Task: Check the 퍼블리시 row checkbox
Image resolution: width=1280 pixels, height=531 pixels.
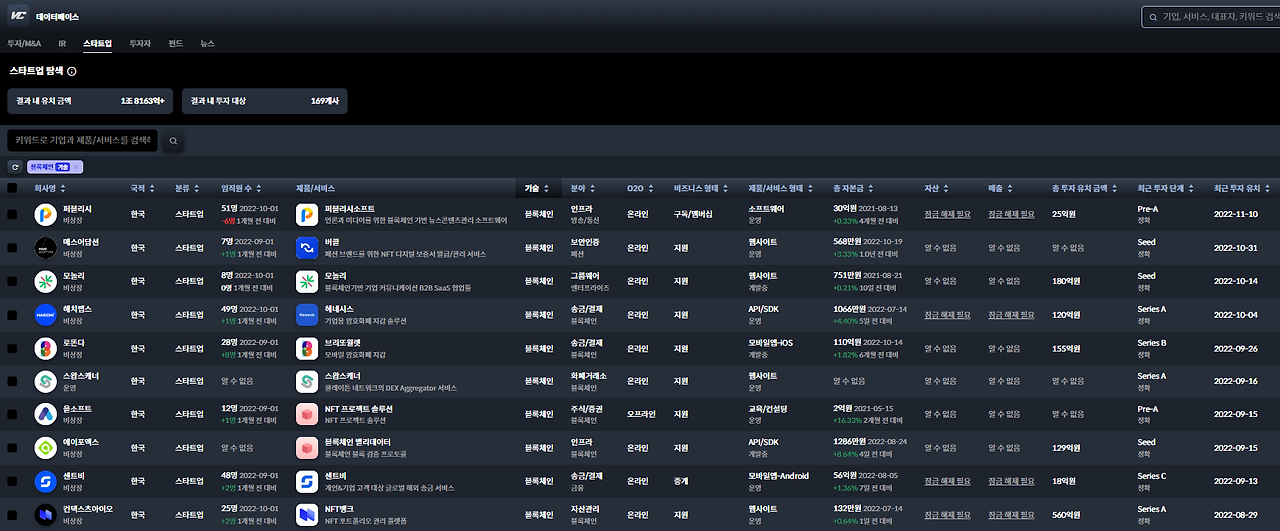Action: pos(12,214)
